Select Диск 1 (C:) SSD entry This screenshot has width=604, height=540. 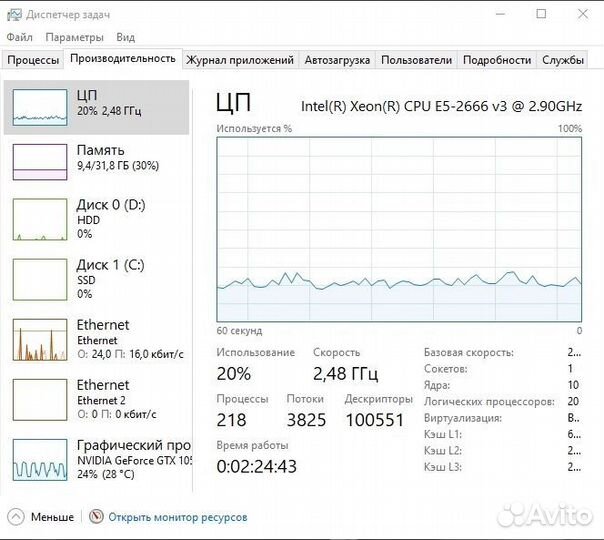pos(96,279)
